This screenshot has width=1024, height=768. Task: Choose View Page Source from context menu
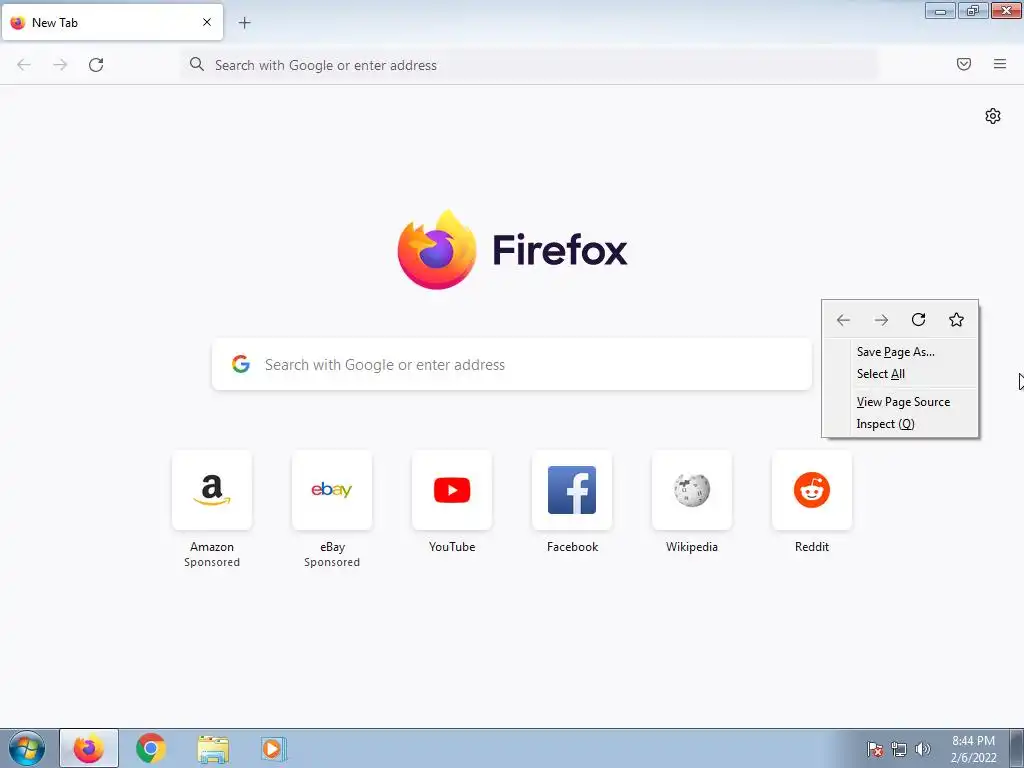(900, 402)
